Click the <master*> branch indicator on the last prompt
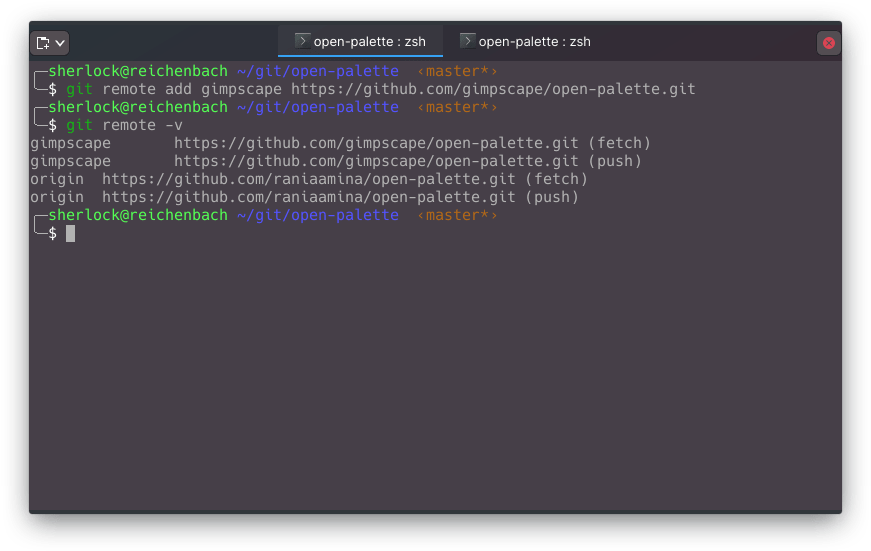 (457, 215)
